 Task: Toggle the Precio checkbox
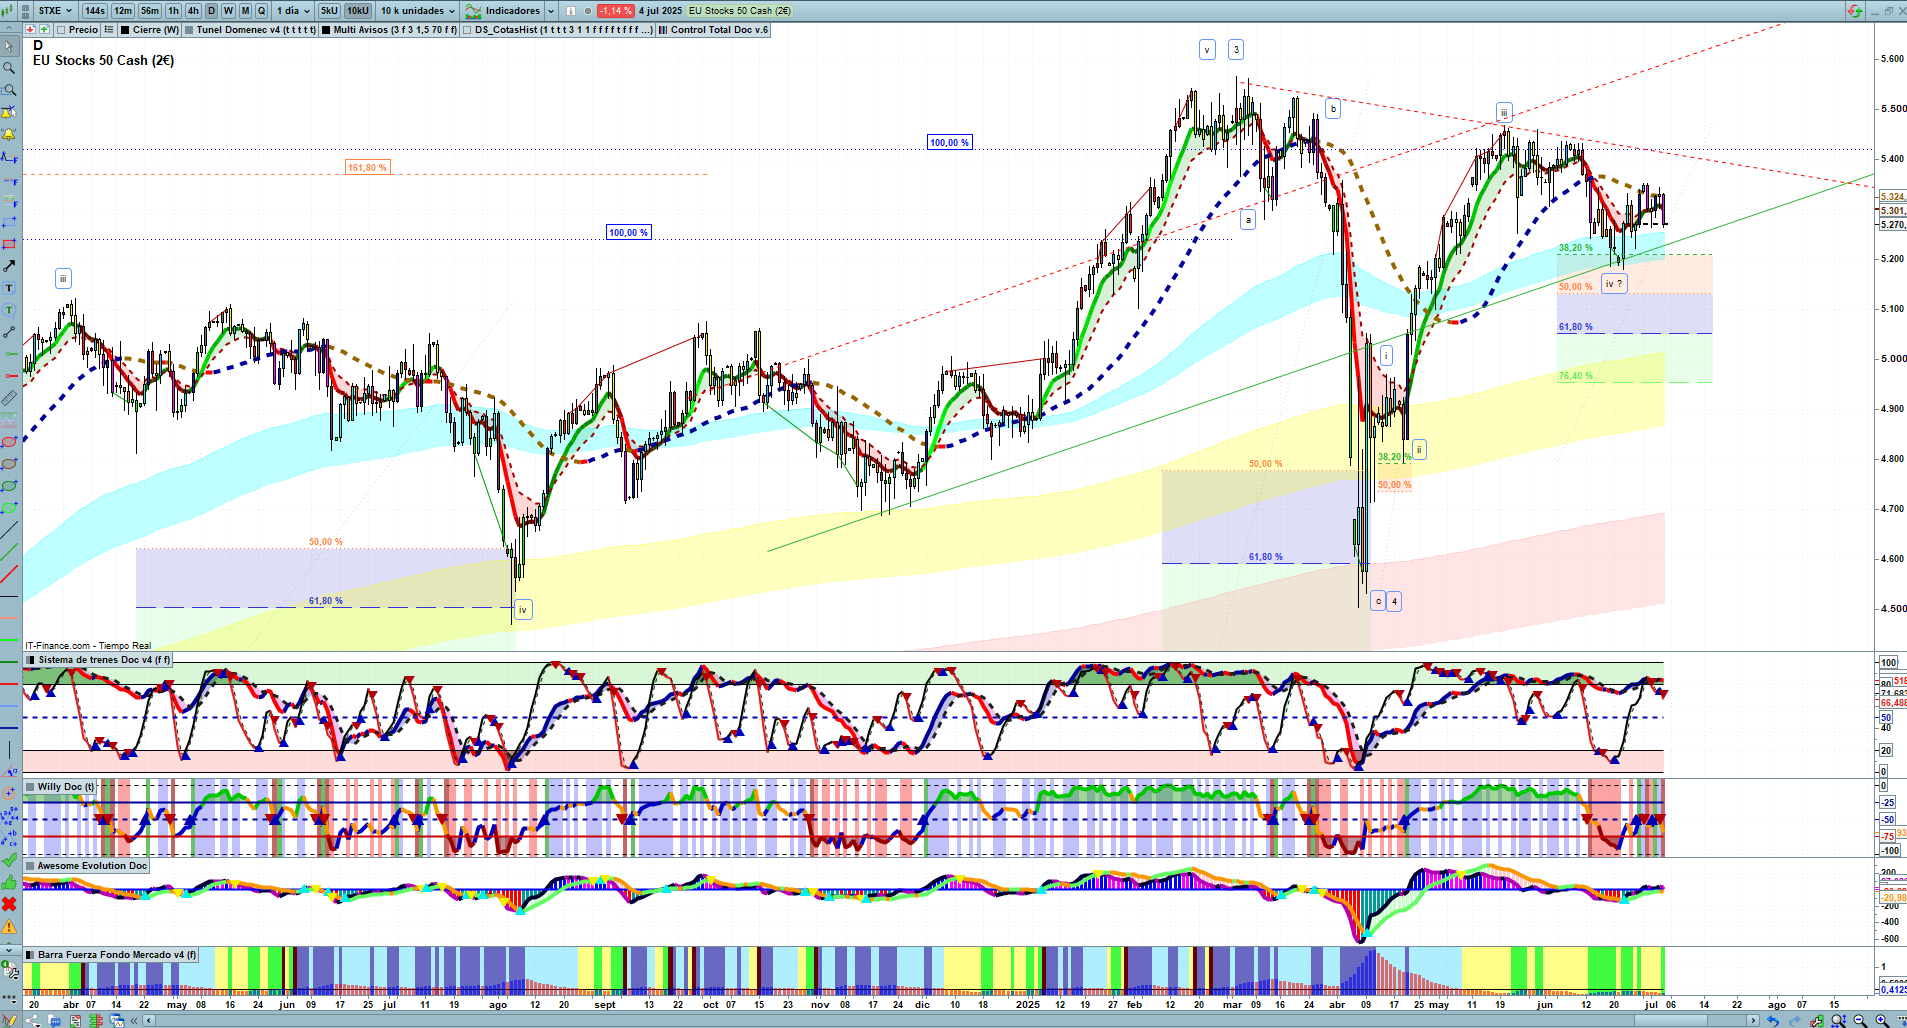(x=62, y=30)
